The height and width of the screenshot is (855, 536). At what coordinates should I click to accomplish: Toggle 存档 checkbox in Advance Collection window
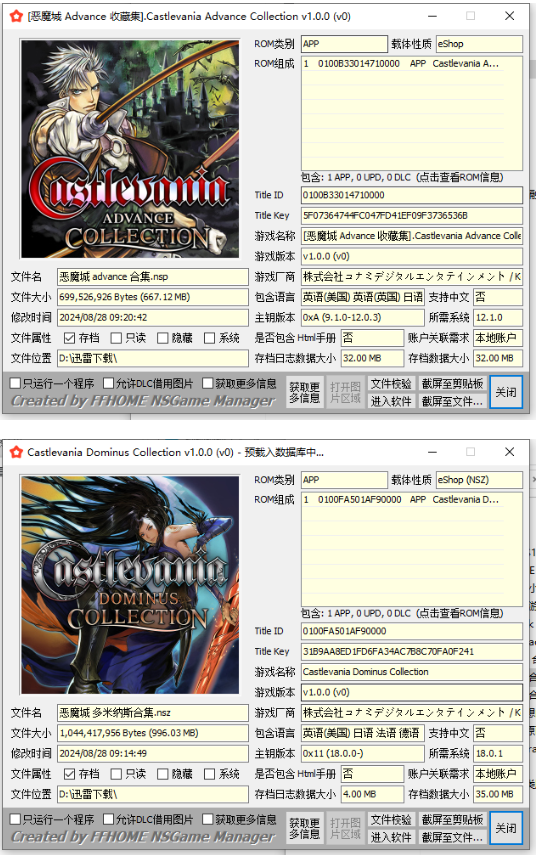coord(69,338)
